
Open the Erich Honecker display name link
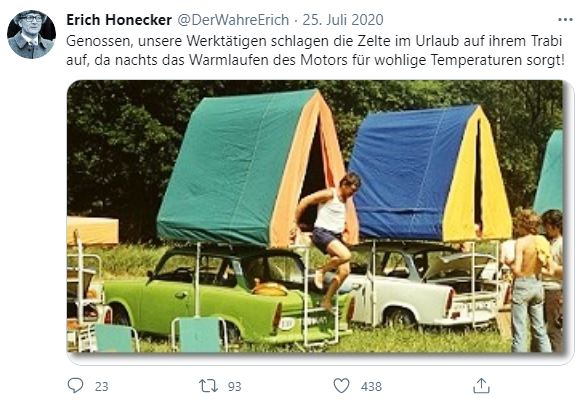(x=119, y=20)
